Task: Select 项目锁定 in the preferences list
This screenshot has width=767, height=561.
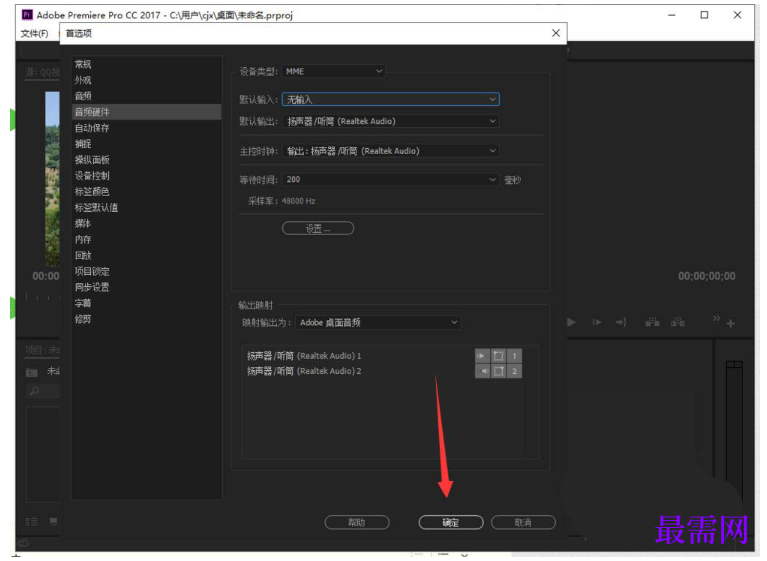Action: (x=92, y=271)
